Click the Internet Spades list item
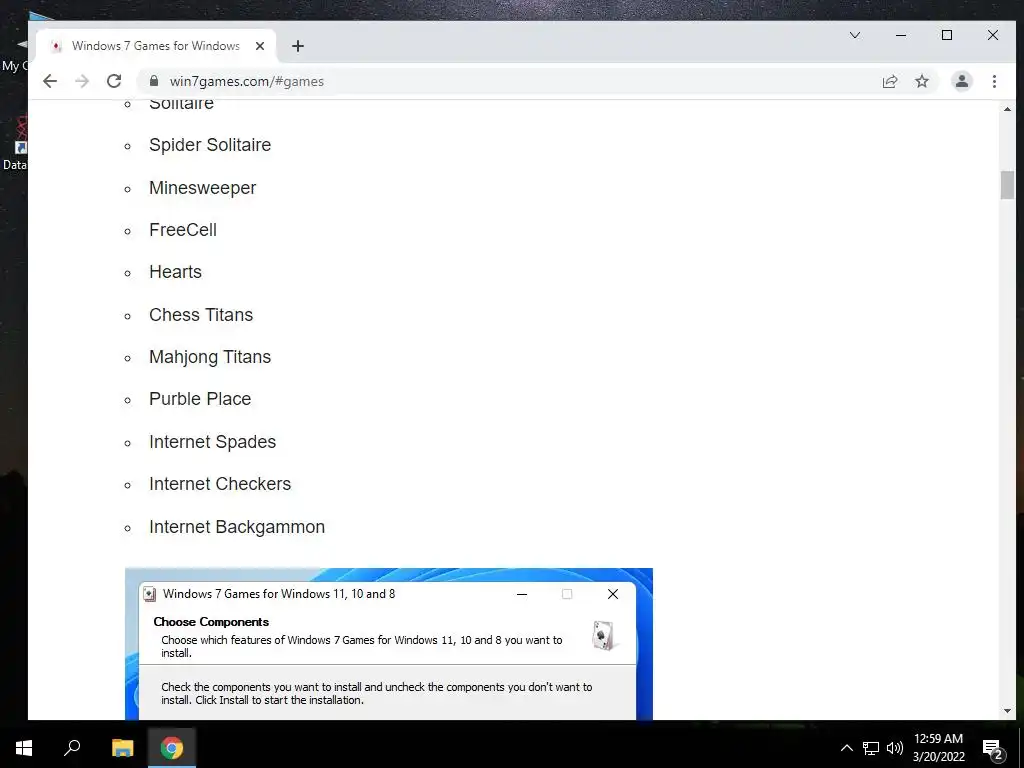The image size is (1024, 768). [212, 442]
